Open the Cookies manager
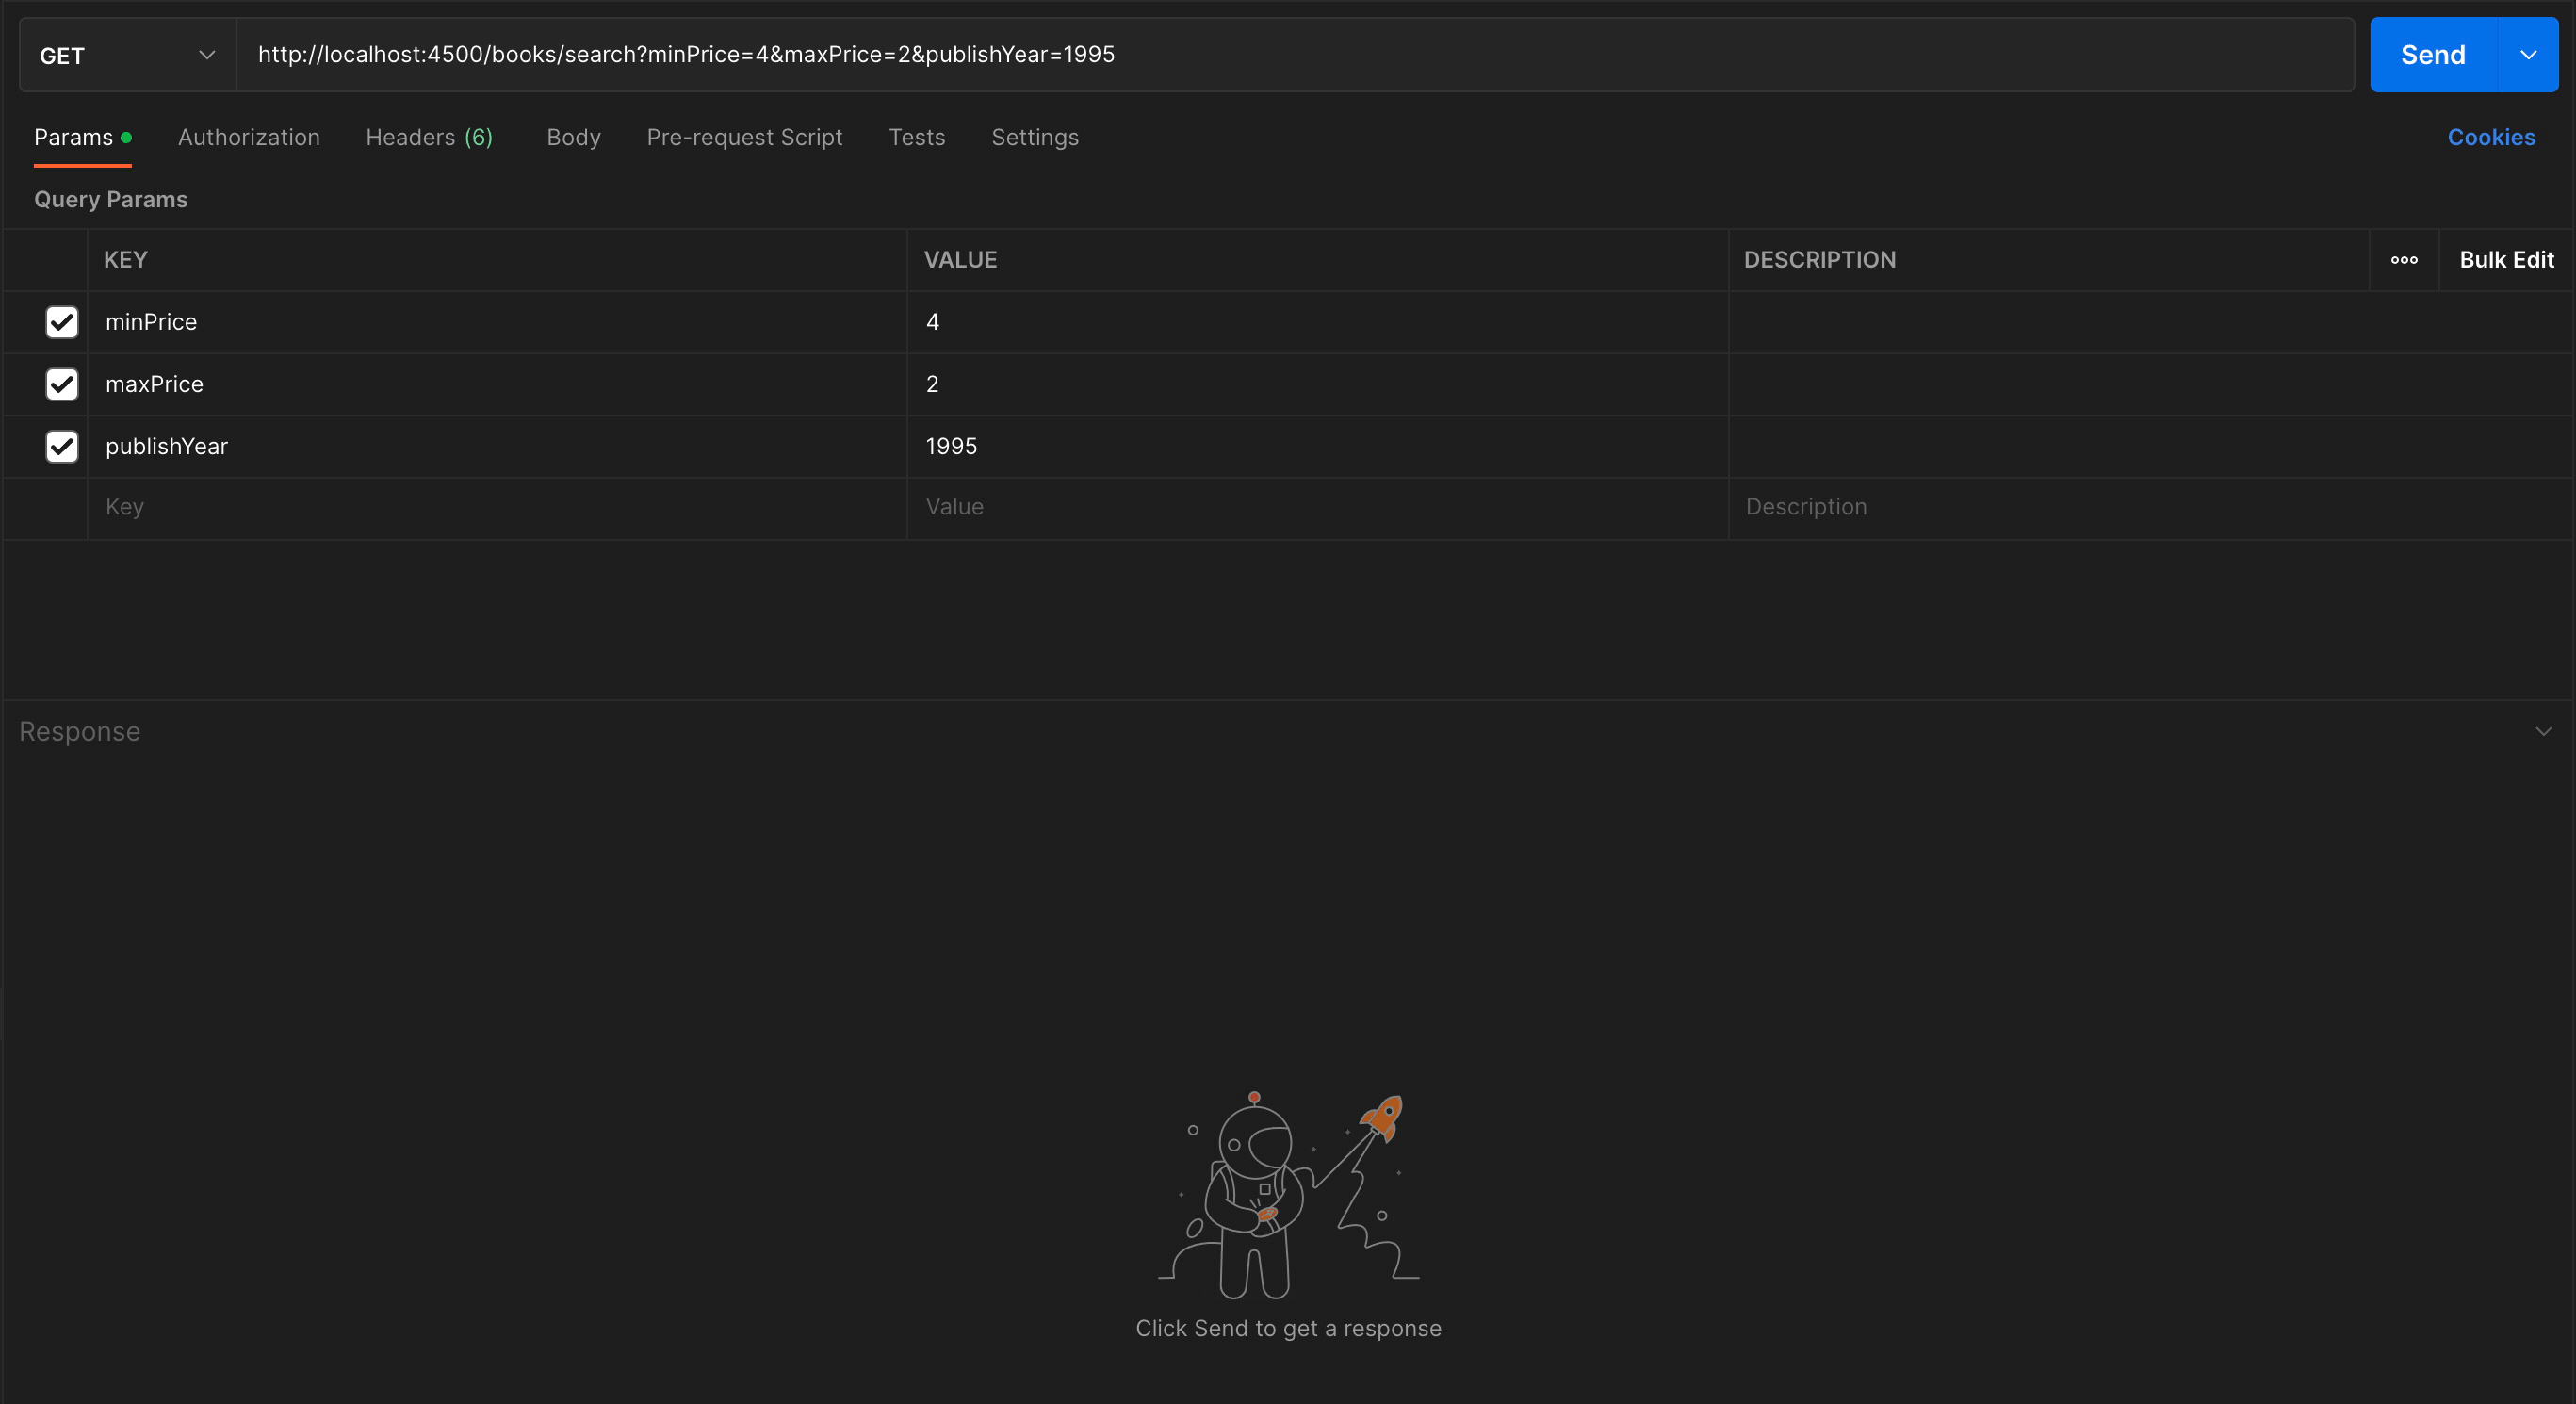This screenshot has width=2576, height=1404. click(2492, 137)
